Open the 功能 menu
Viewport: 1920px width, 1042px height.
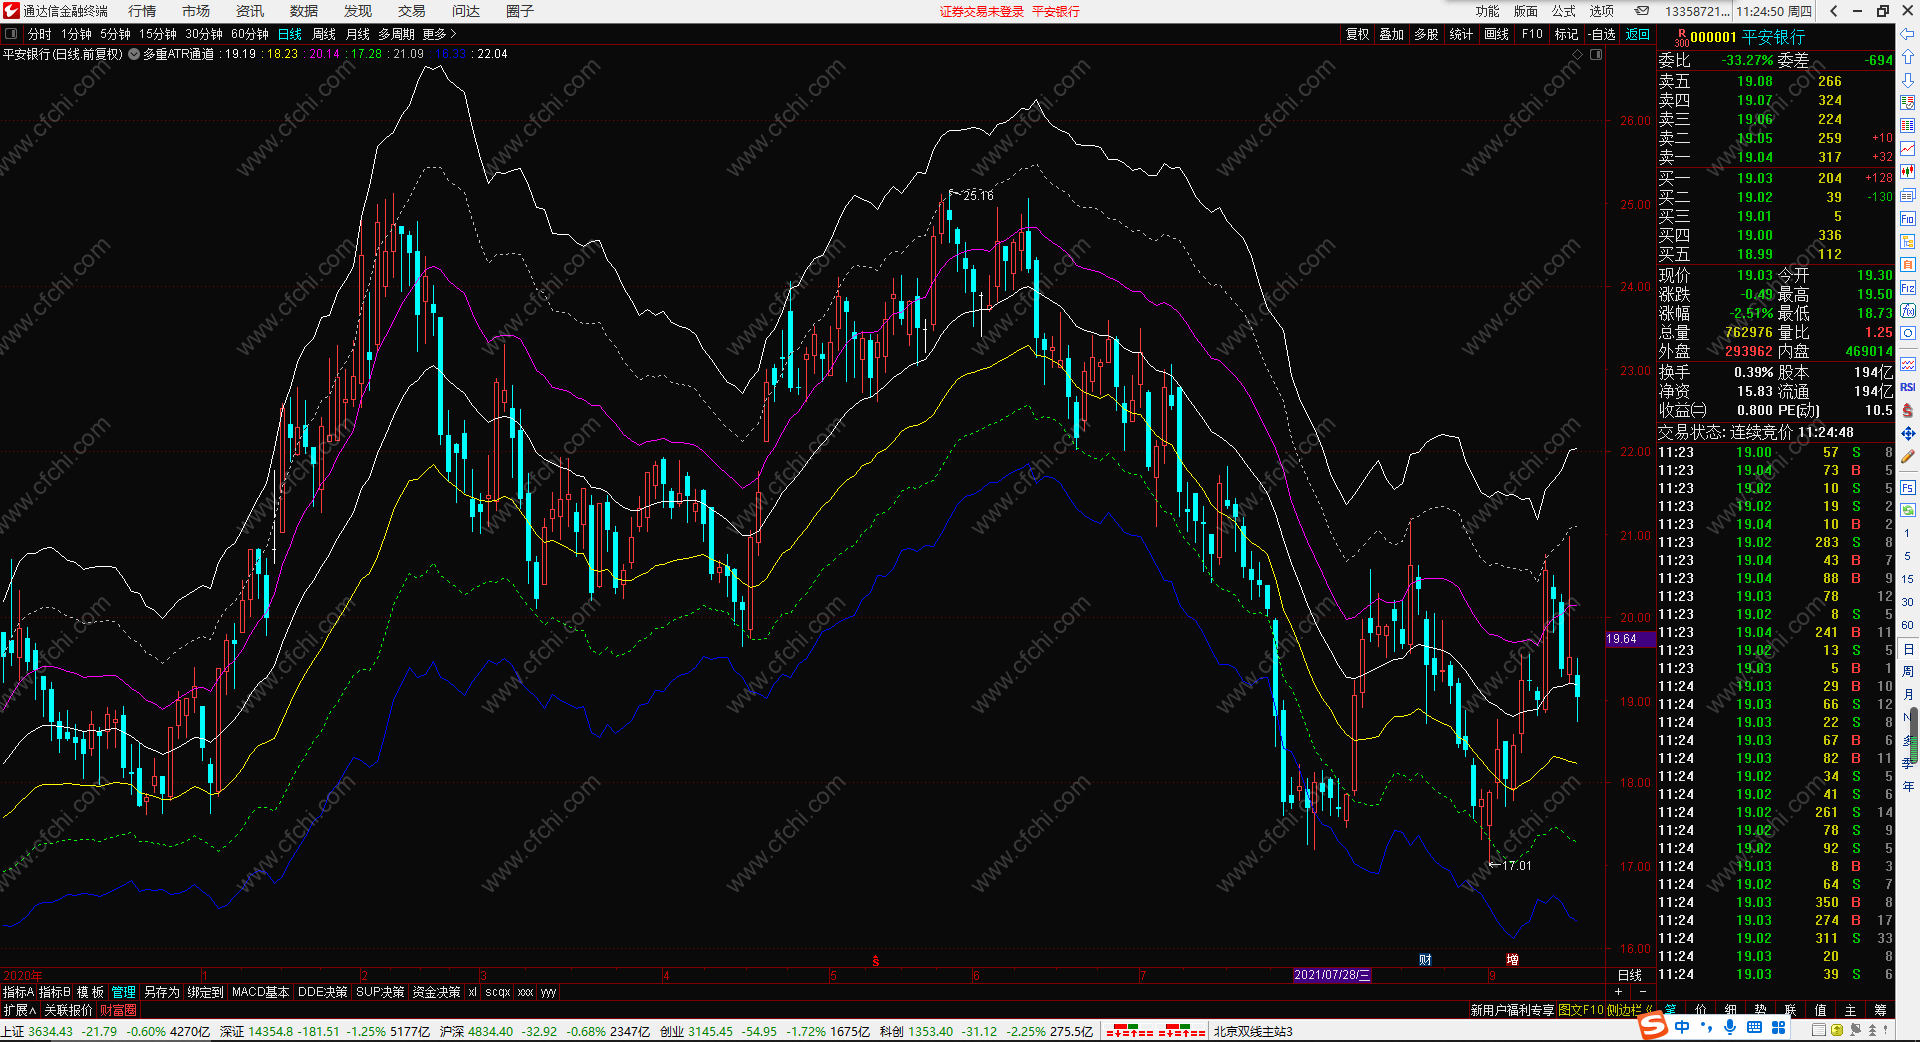point(1487,11)
